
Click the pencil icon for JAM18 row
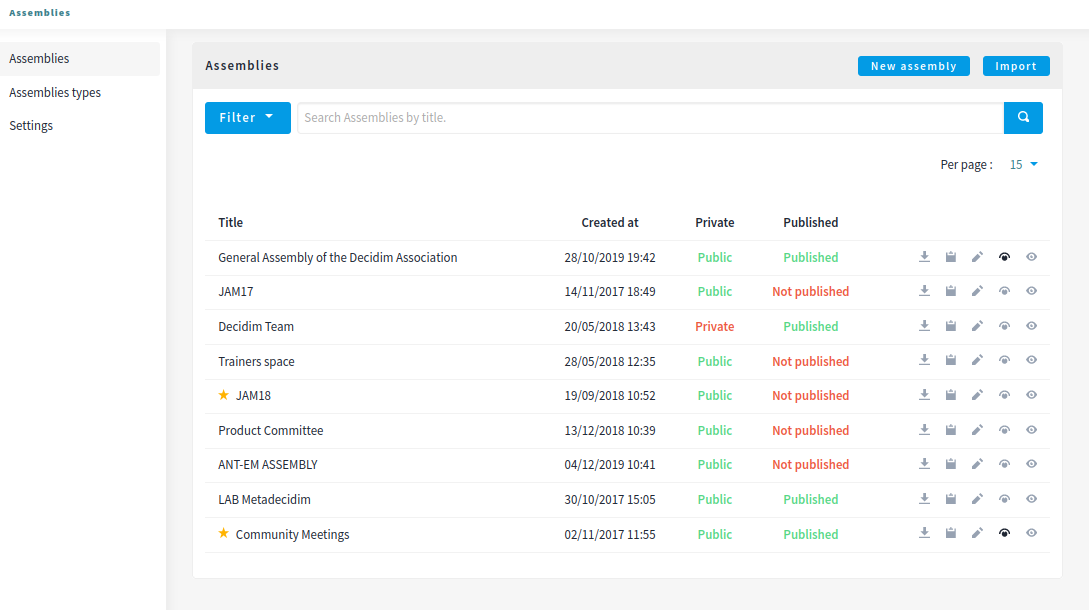click(x=978, y=395)
